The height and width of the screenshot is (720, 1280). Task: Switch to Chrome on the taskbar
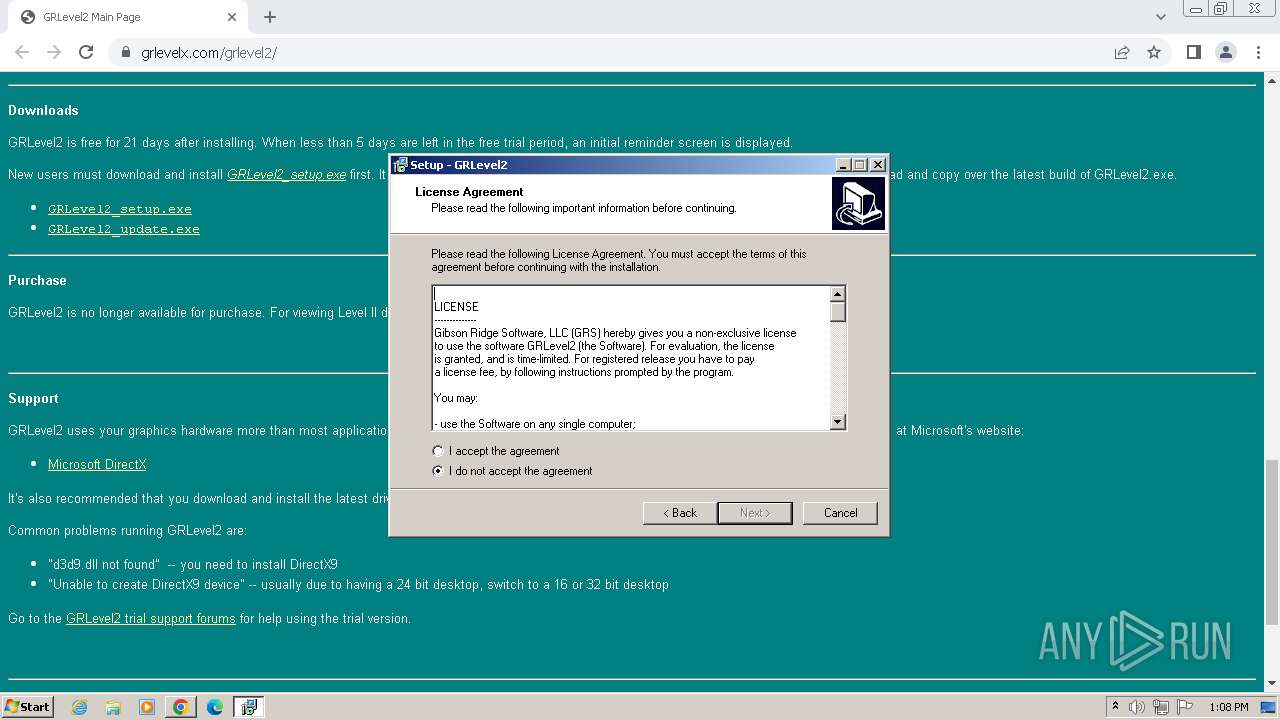(180, 707)
